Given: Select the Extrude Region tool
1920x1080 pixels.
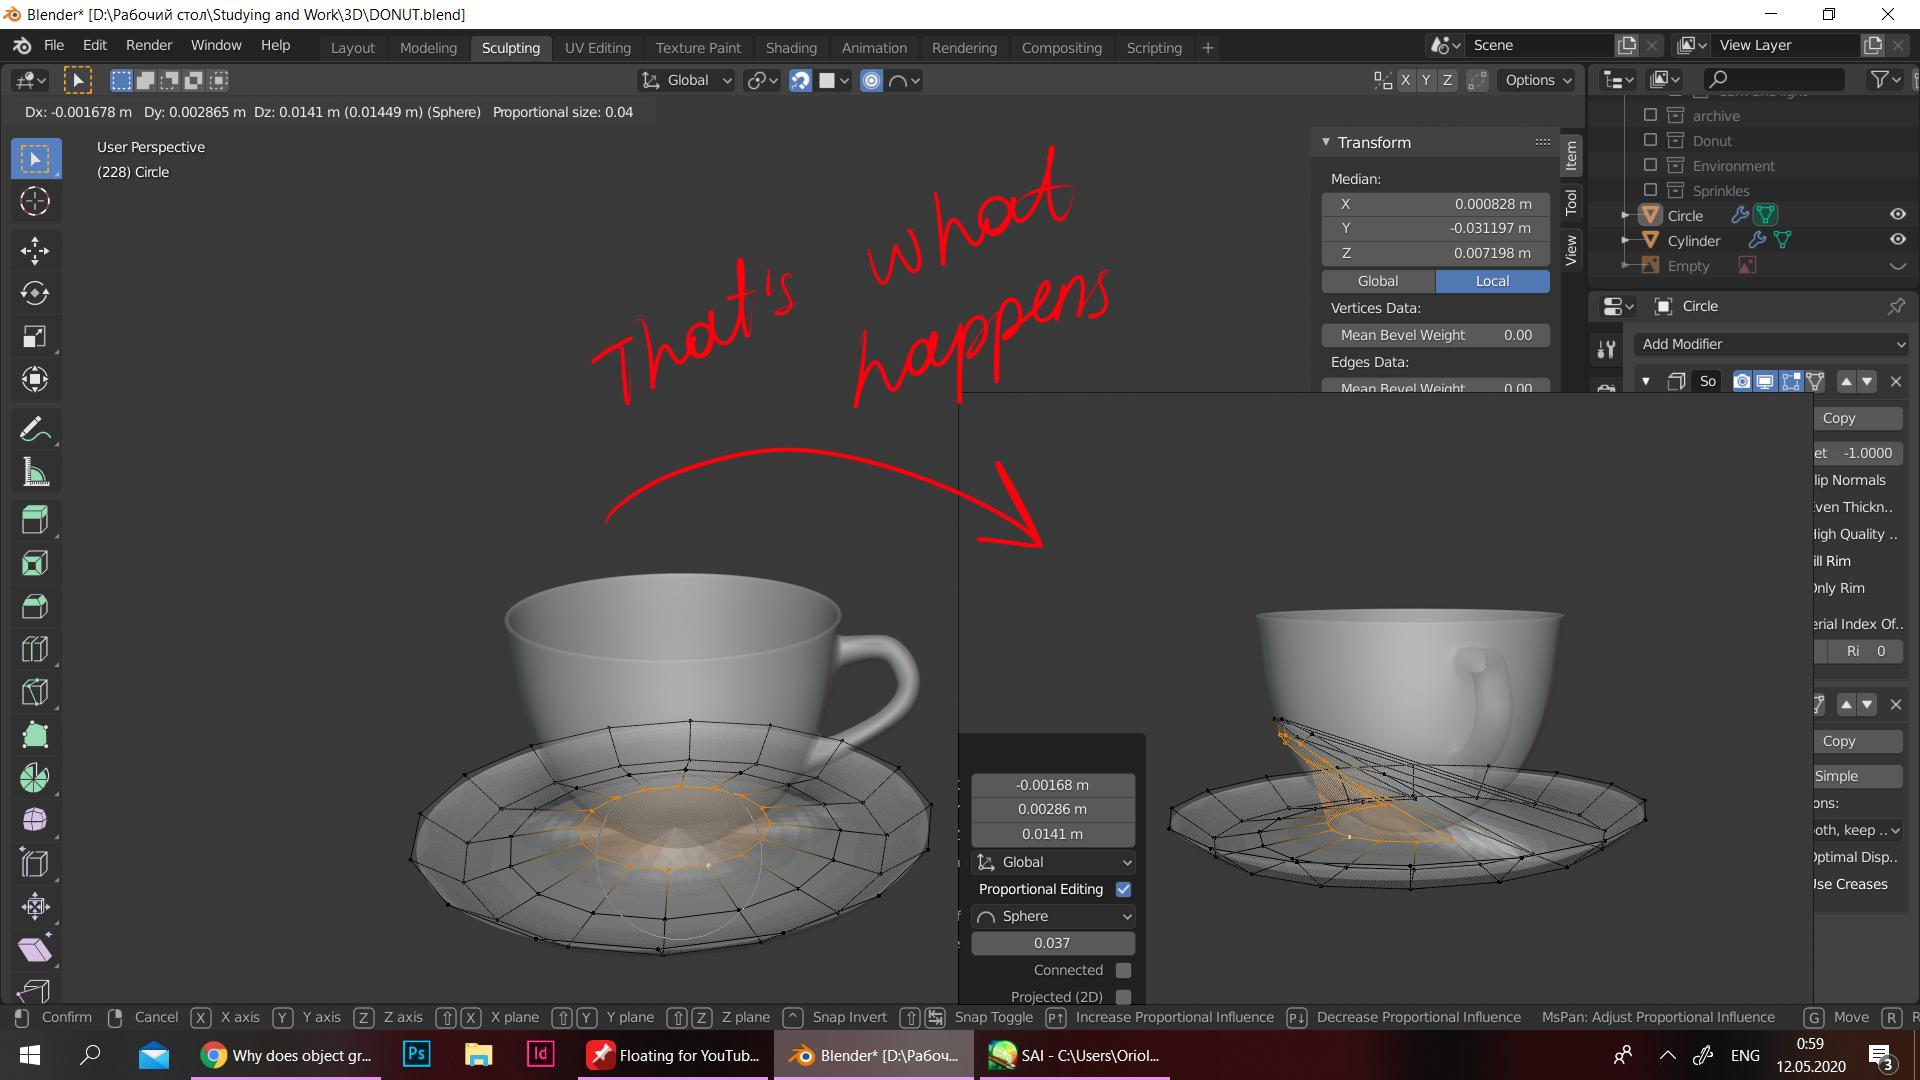Looking at the screenshot, I should (x=35, y=520).
